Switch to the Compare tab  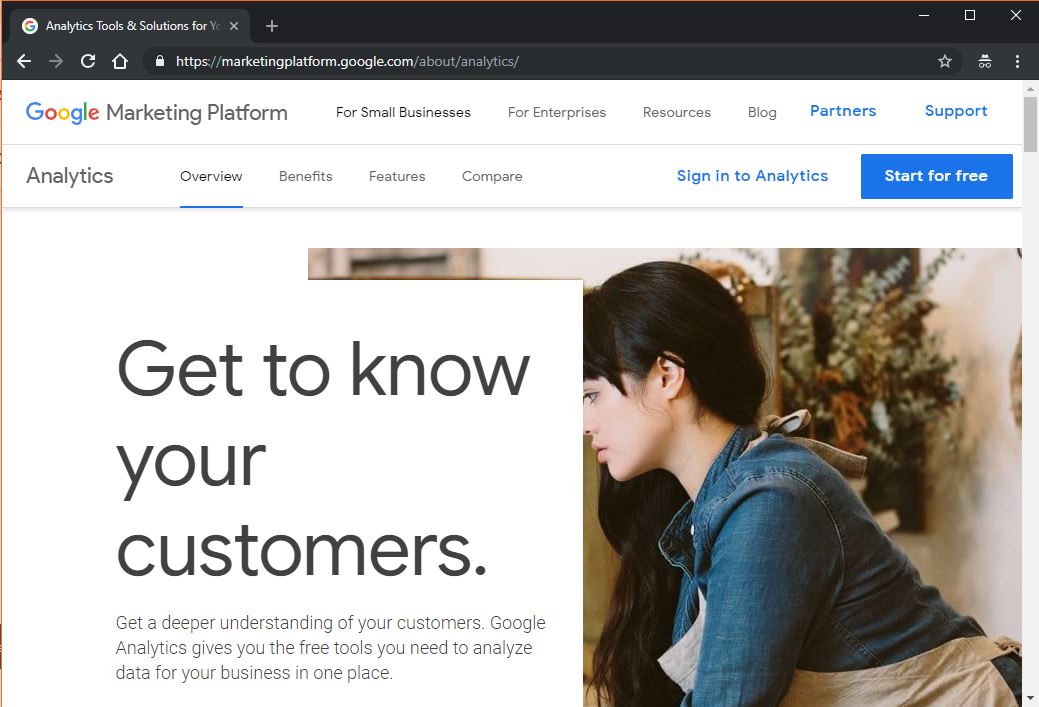tap(492, 176)
